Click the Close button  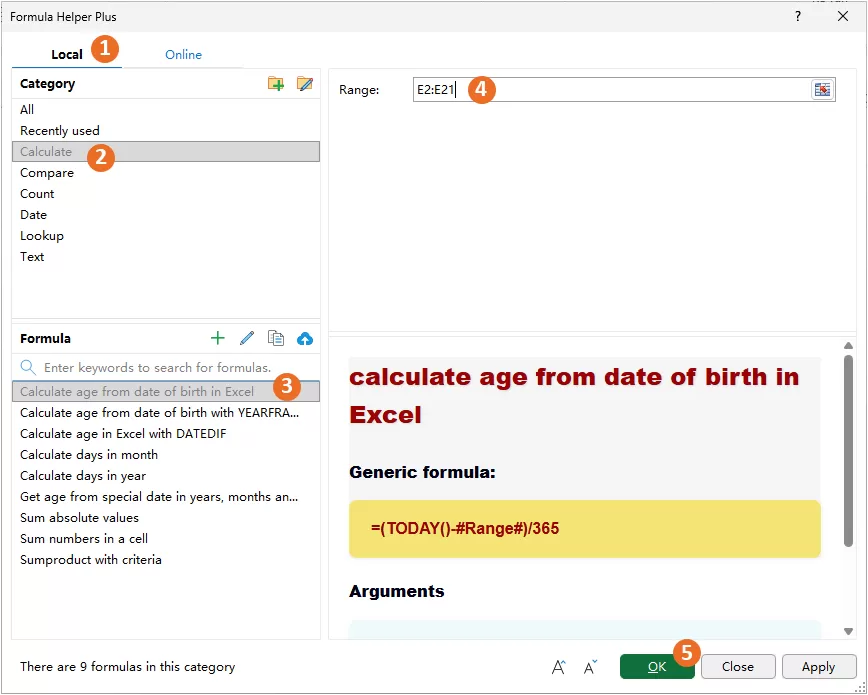tap(738, 667)
